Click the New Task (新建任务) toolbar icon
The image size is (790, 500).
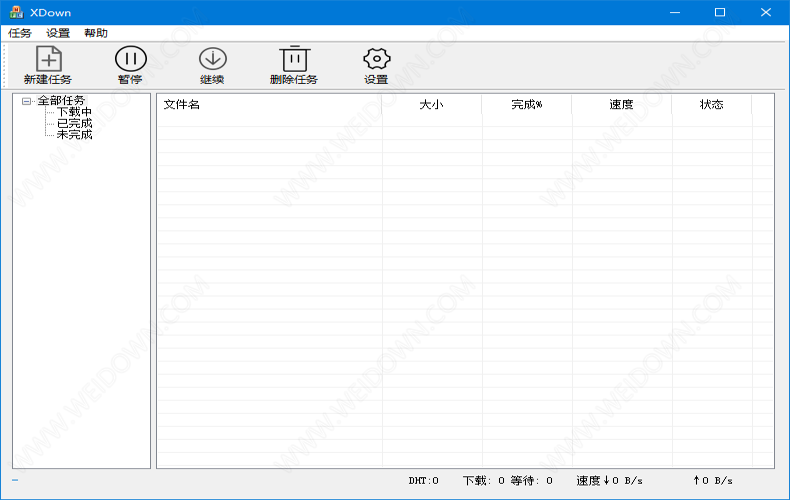[x=48, y=59]
